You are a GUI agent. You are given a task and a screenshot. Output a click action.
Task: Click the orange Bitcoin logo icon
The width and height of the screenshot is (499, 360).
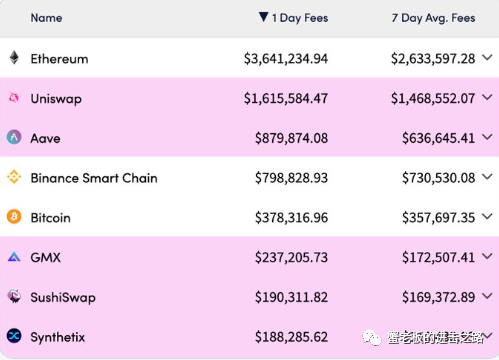pyautogui.click(x=14, y=217)
